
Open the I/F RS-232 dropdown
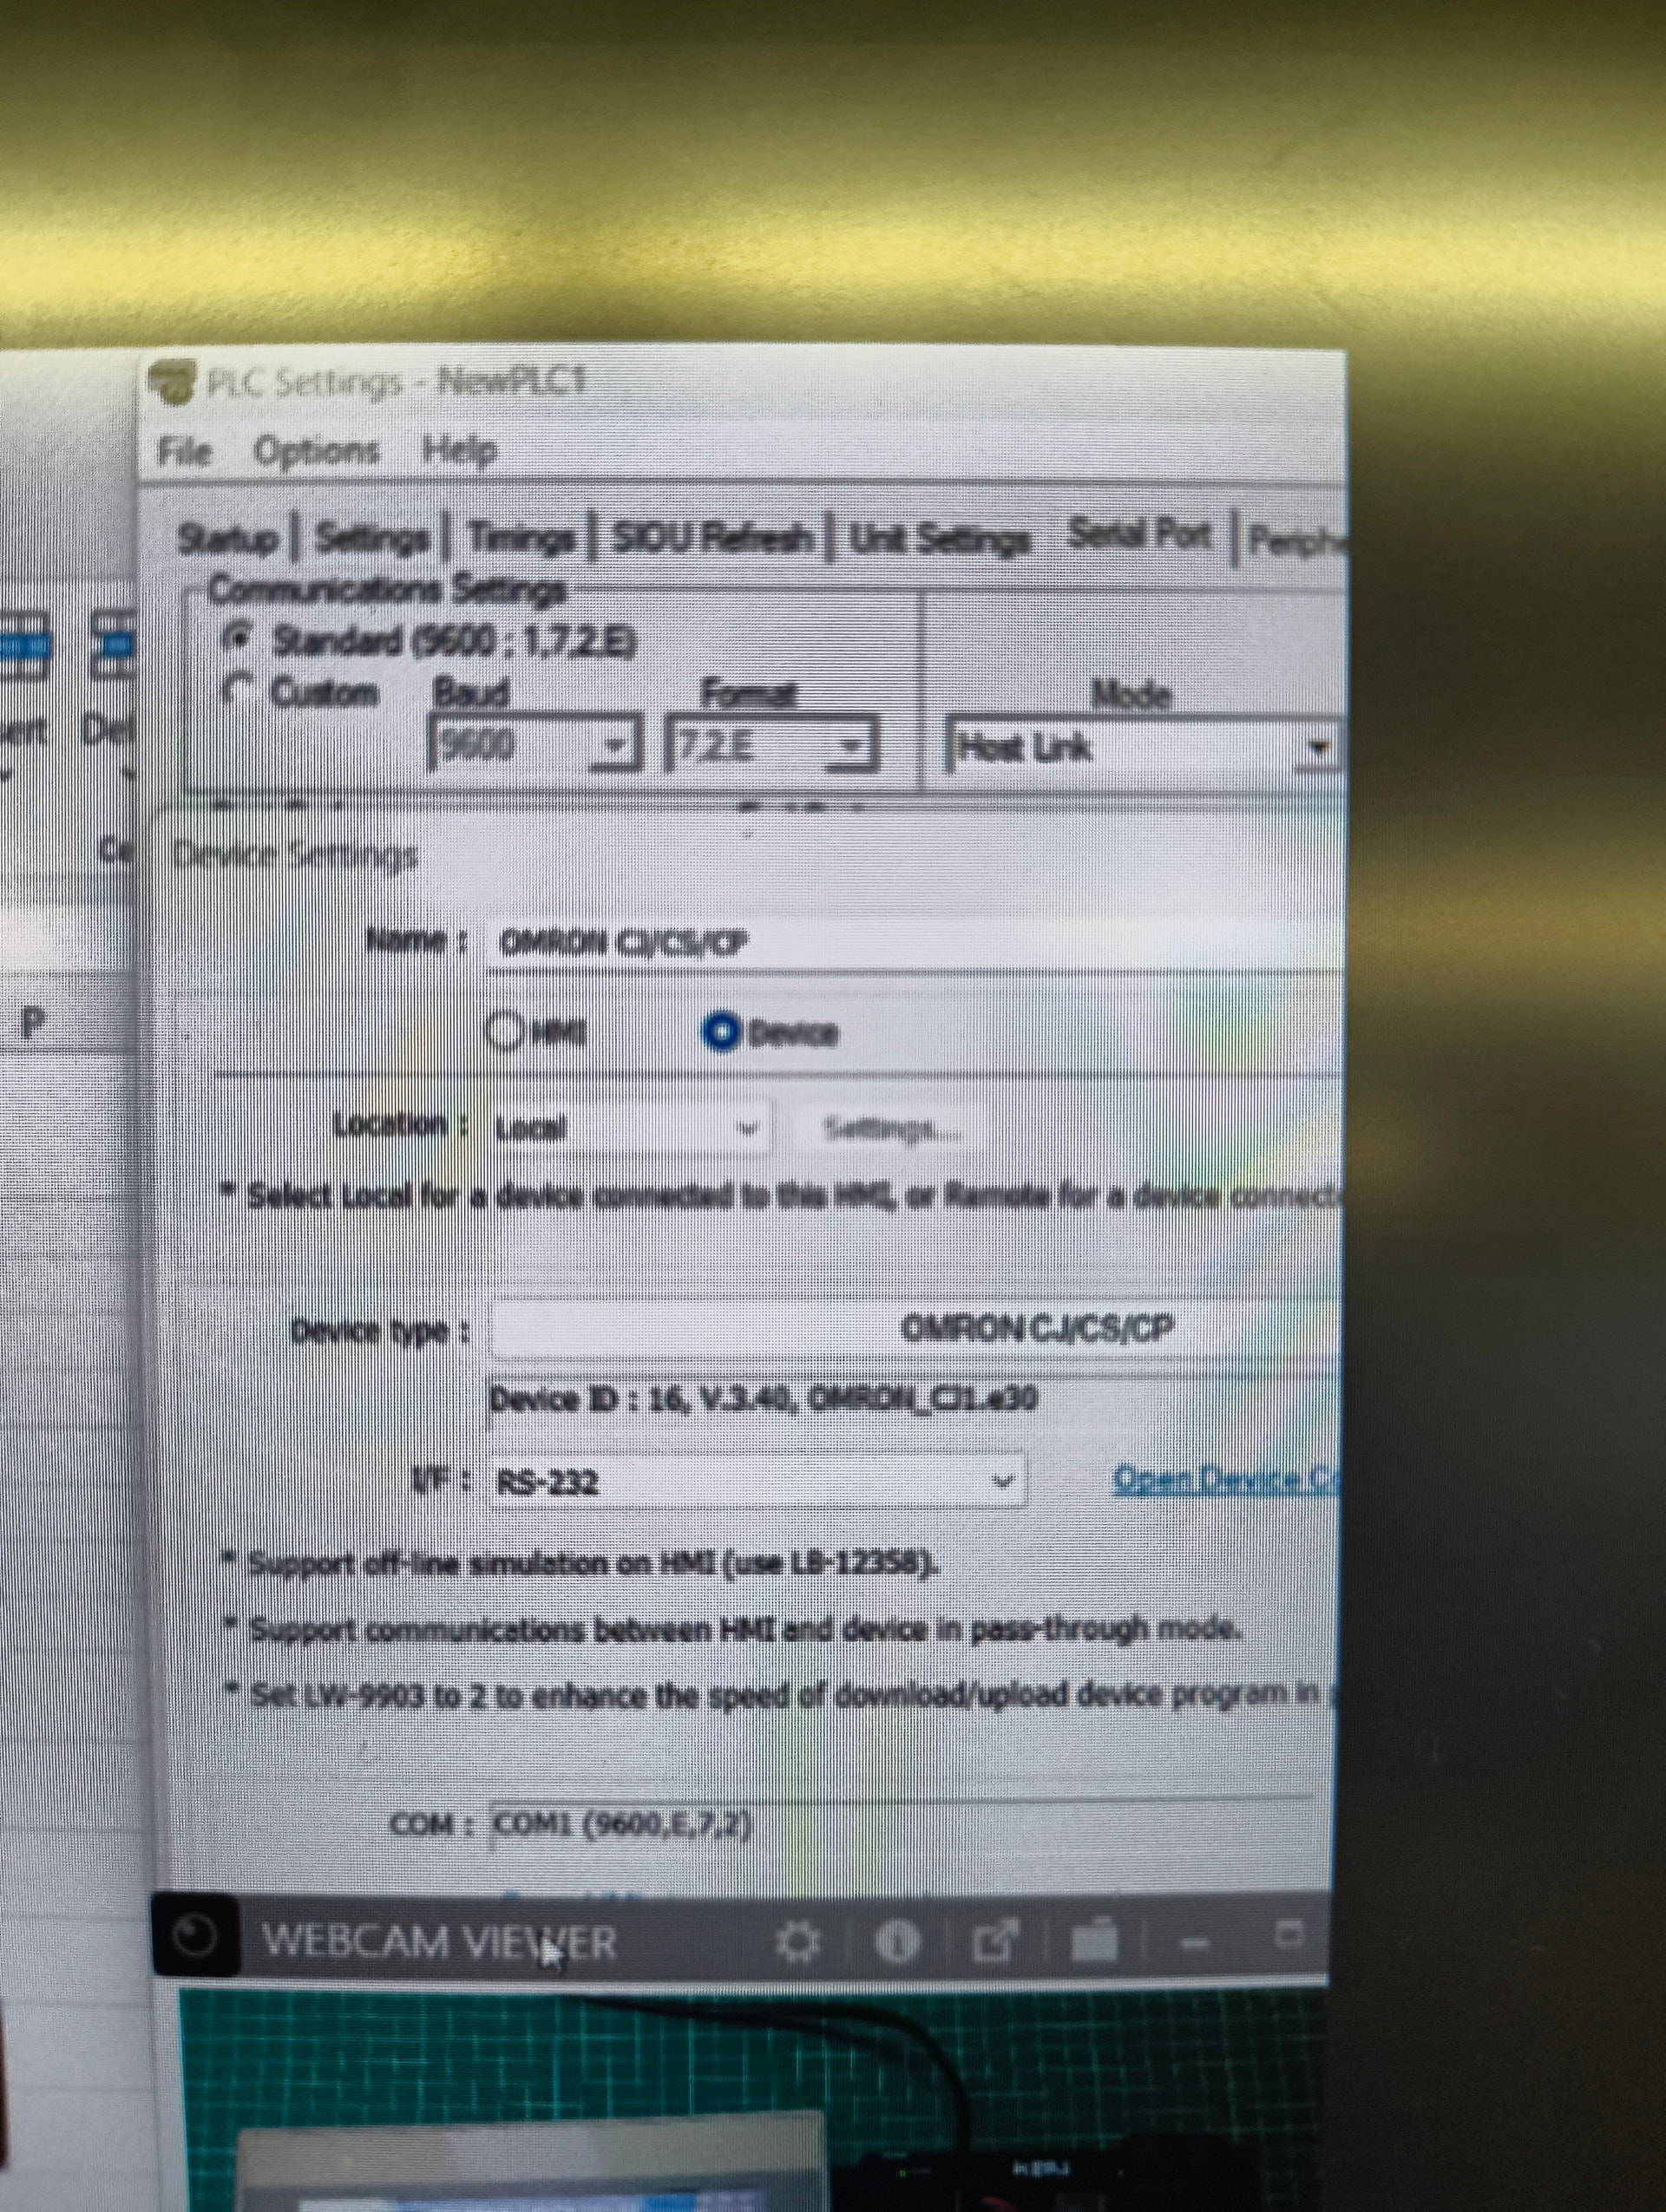[1003, 1480]
